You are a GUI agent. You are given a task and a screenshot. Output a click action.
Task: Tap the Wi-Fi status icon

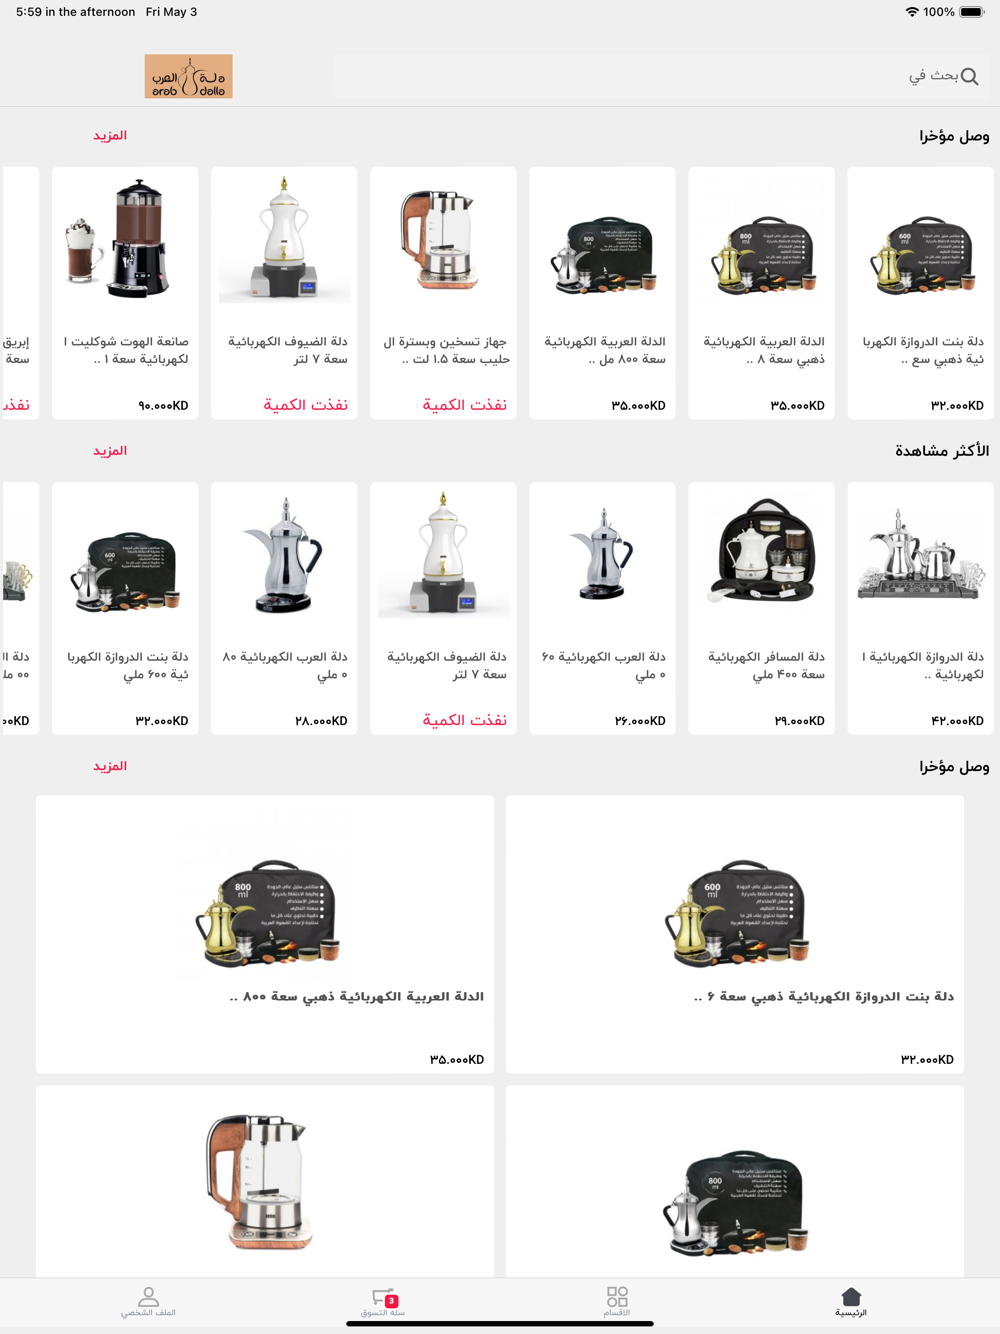(912, 12)
